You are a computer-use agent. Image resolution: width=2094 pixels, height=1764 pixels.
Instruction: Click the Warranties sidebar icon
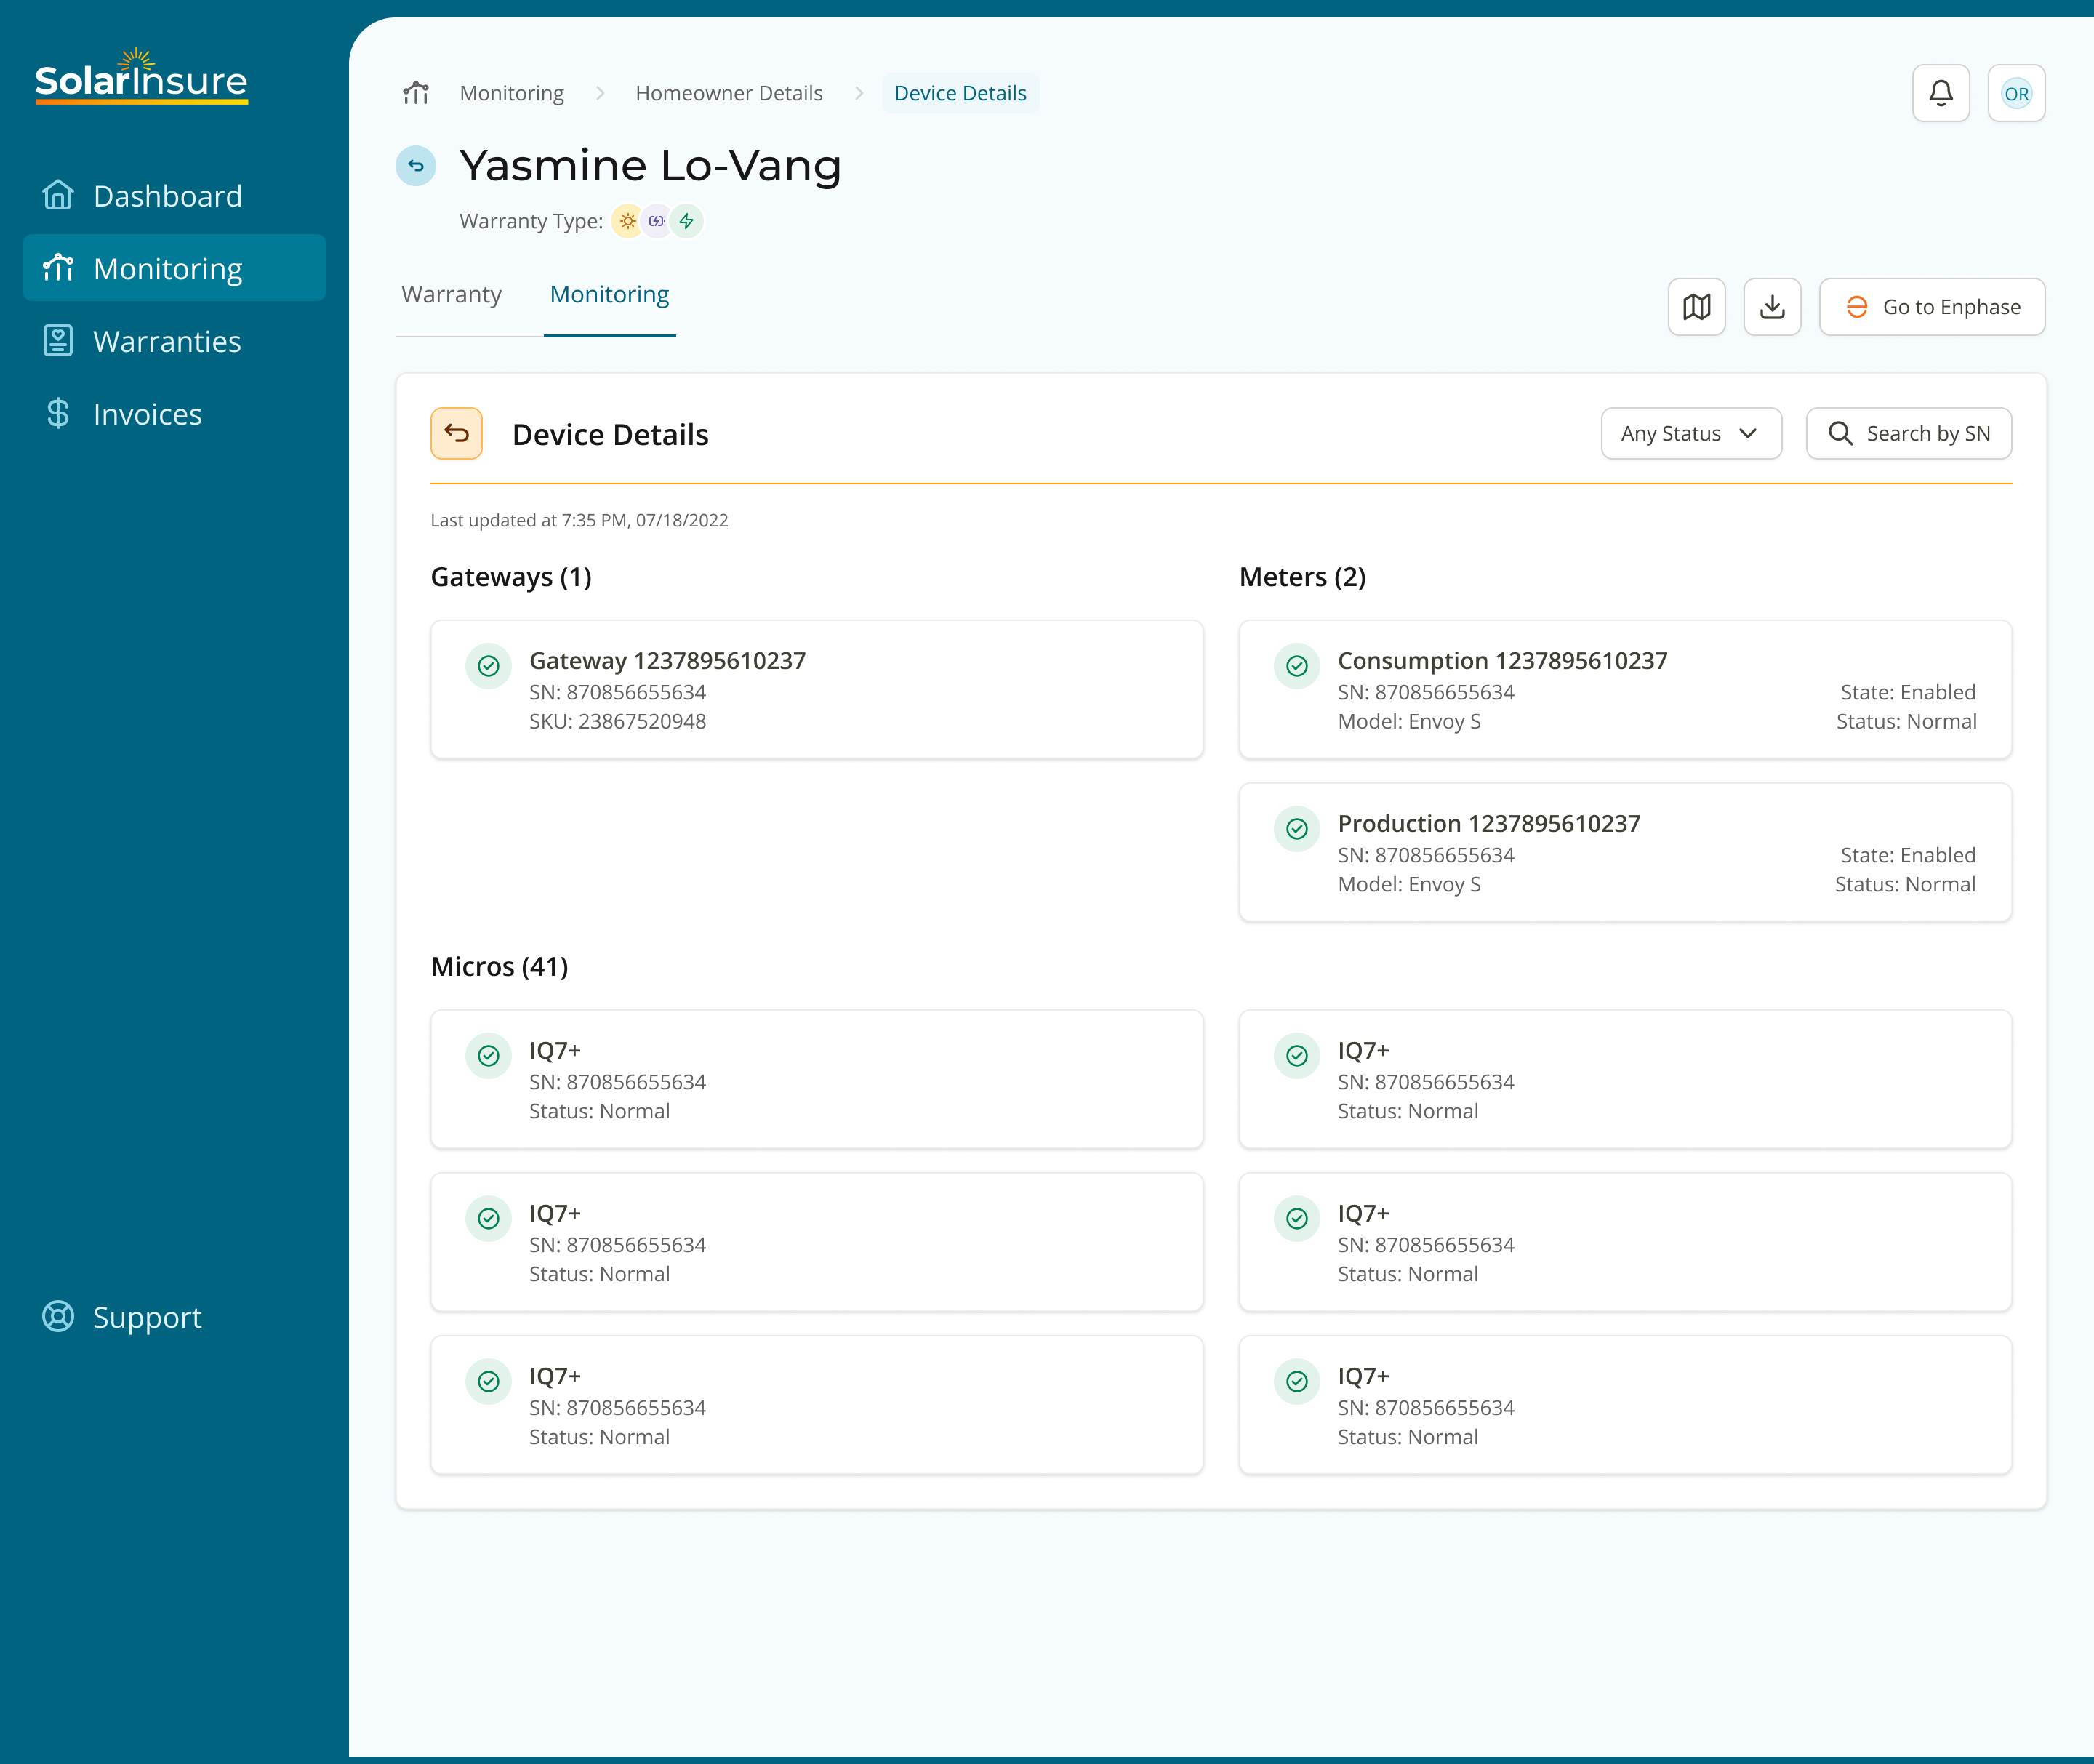point(58,341)
